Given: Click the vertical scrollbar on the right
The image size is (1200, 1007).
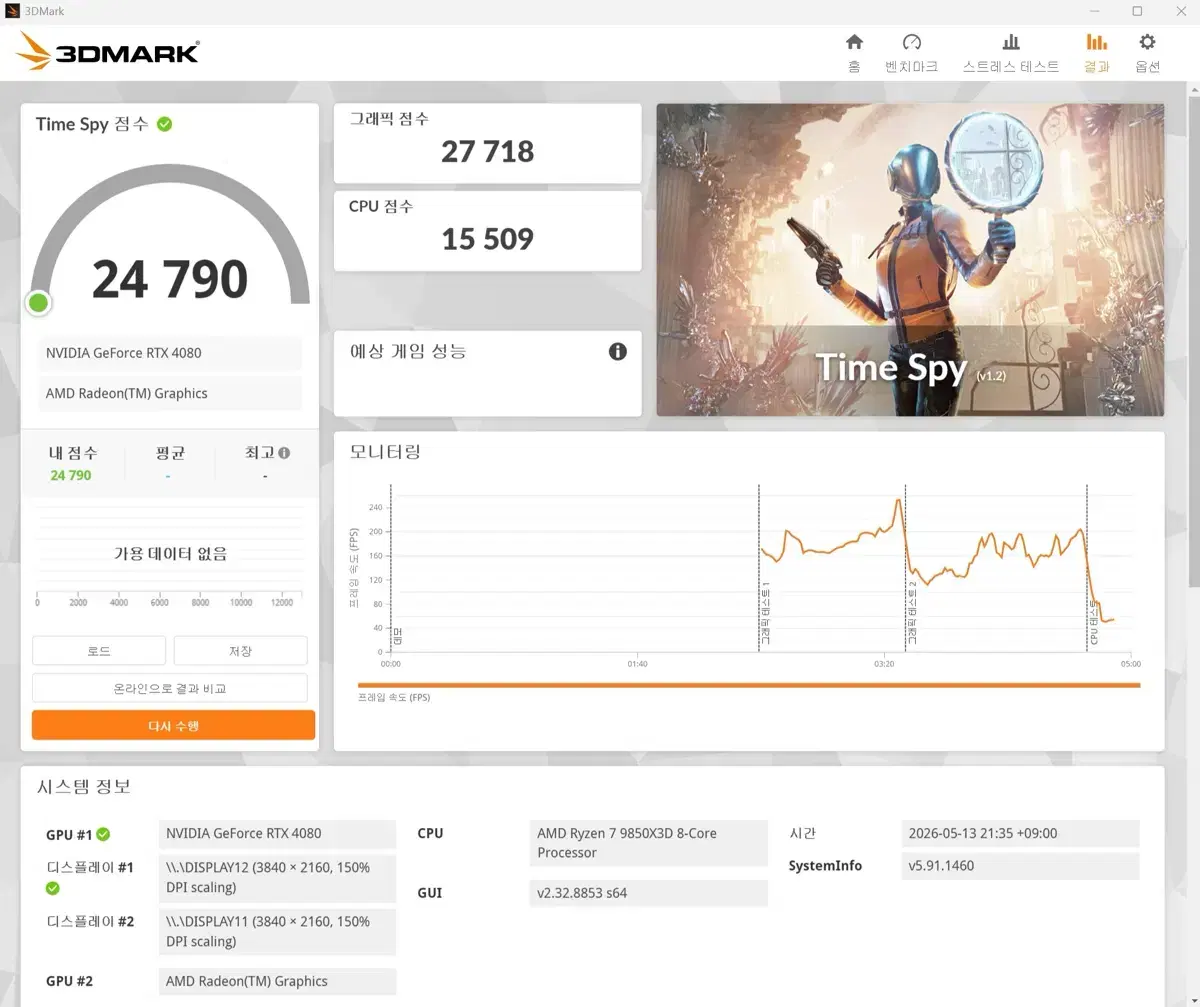Looking at the screenshot, I should tap(1194, 340).
